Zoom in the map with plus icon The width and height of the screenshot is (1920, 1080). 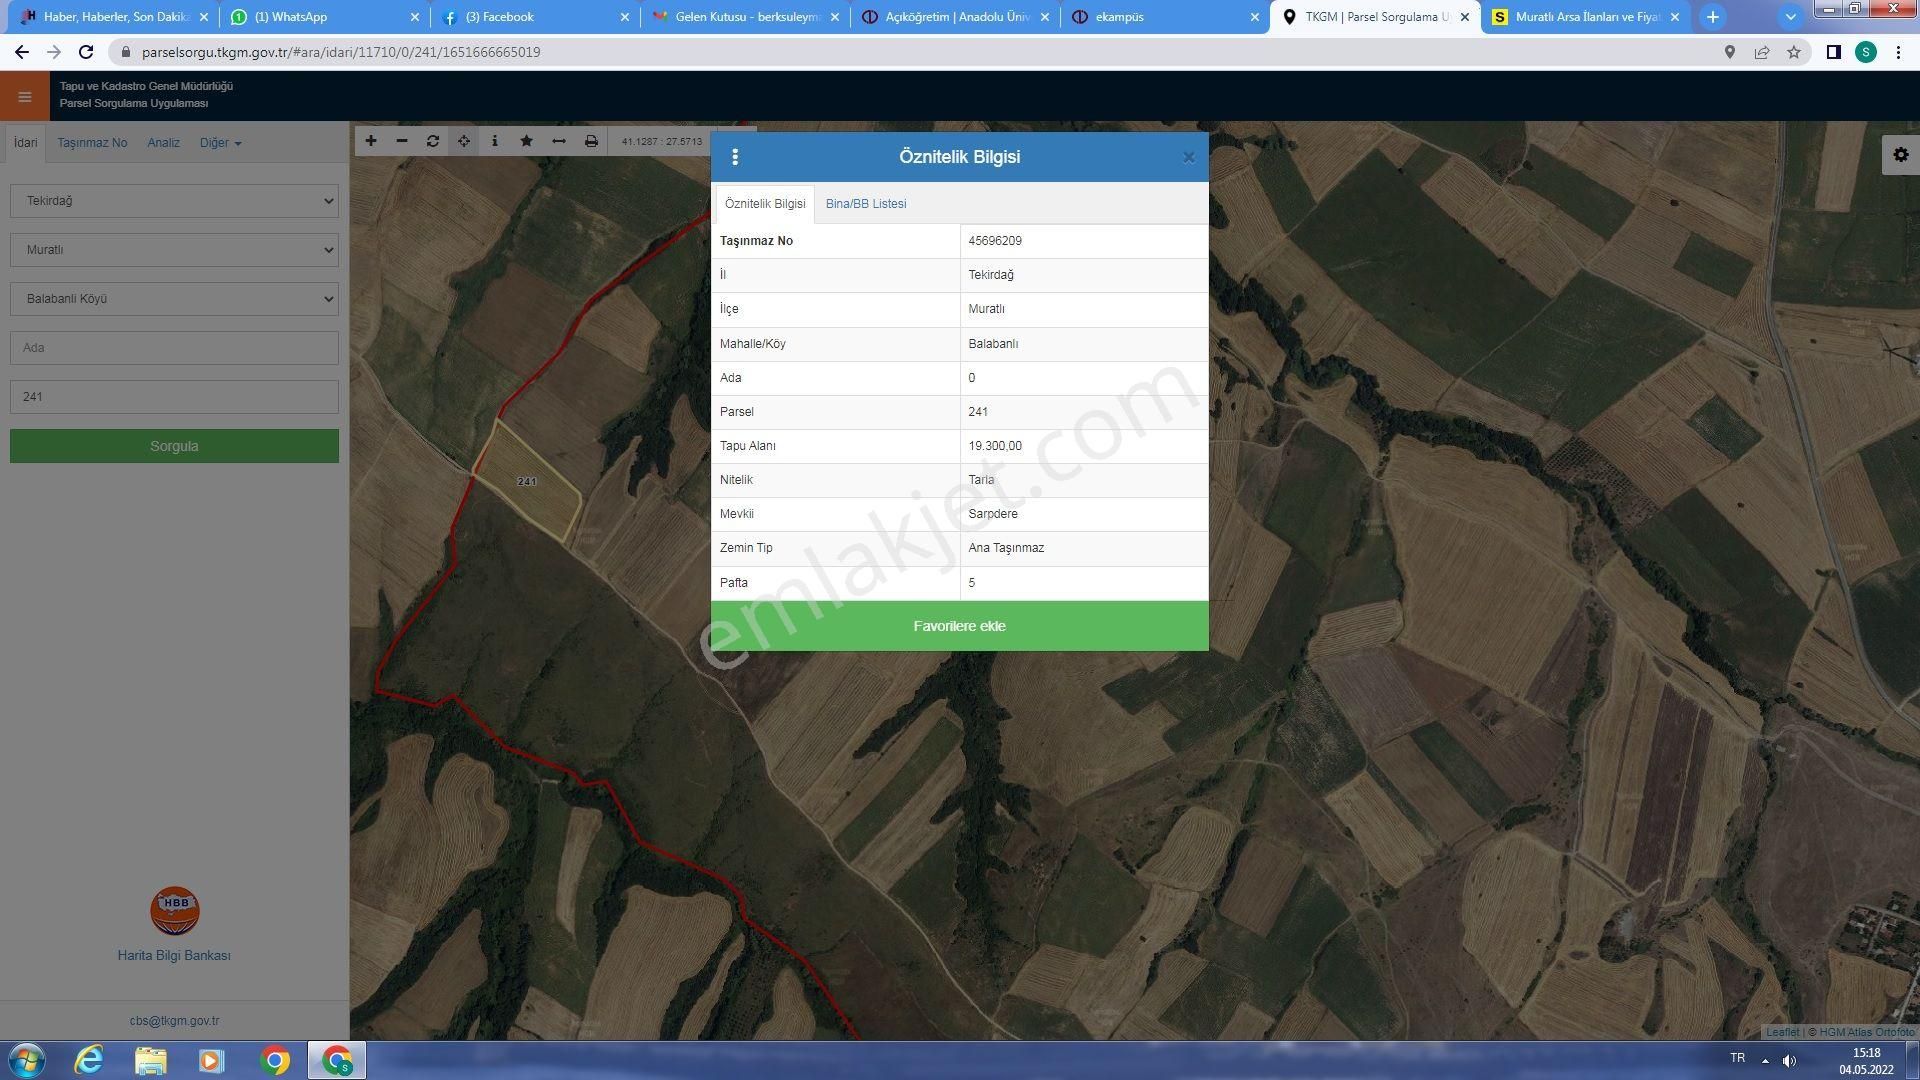371,141
